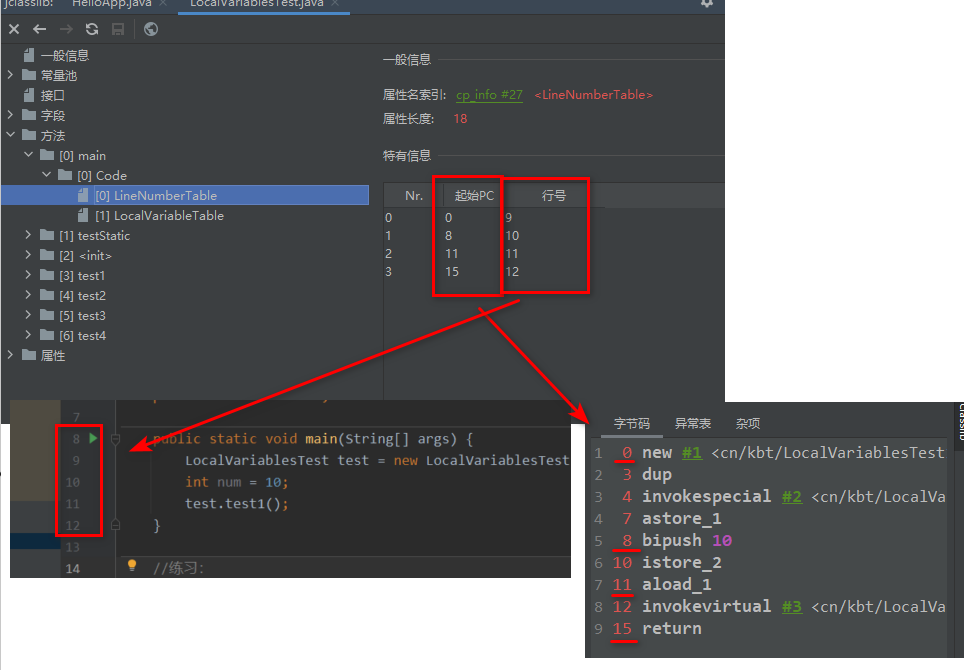Click the Nr. column header

click(414, 195)
